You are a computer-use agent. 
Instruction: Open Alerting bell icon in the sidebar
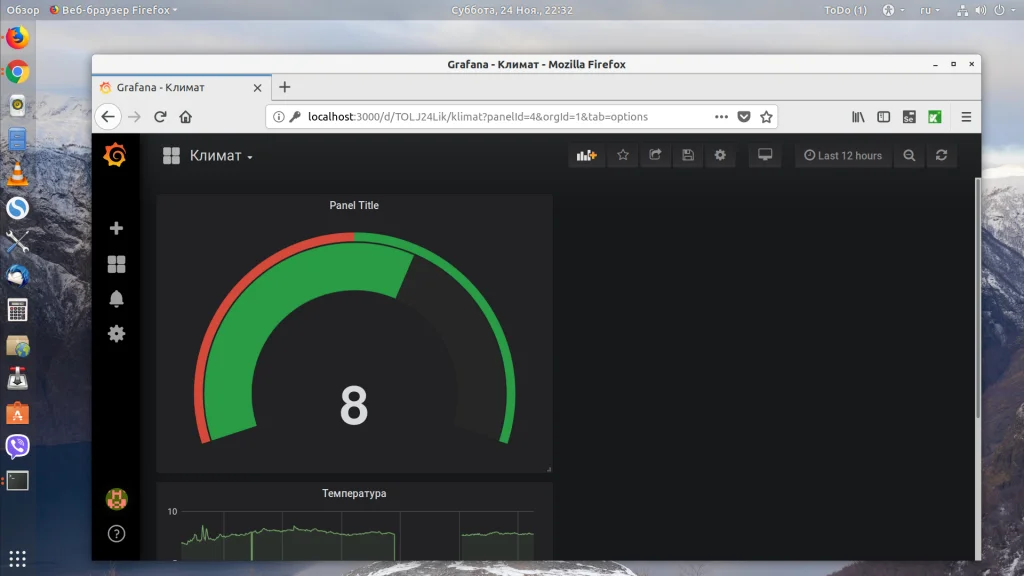click(116, 299)
